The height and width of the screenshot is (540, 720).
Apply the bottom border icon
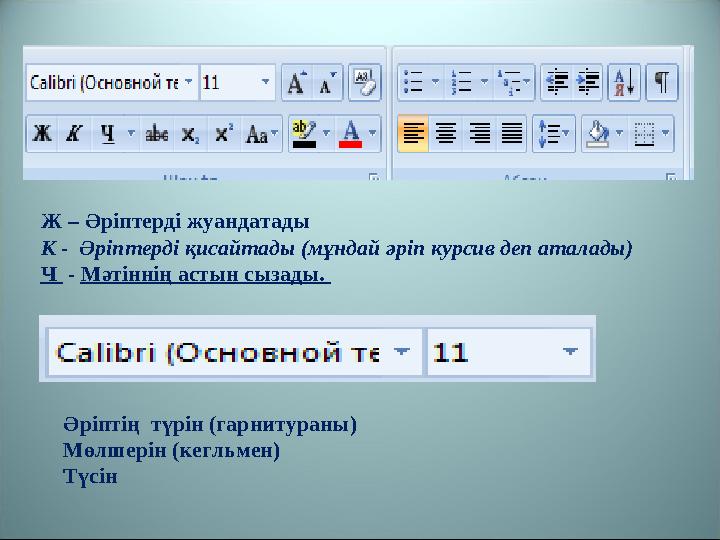(644, 134)
